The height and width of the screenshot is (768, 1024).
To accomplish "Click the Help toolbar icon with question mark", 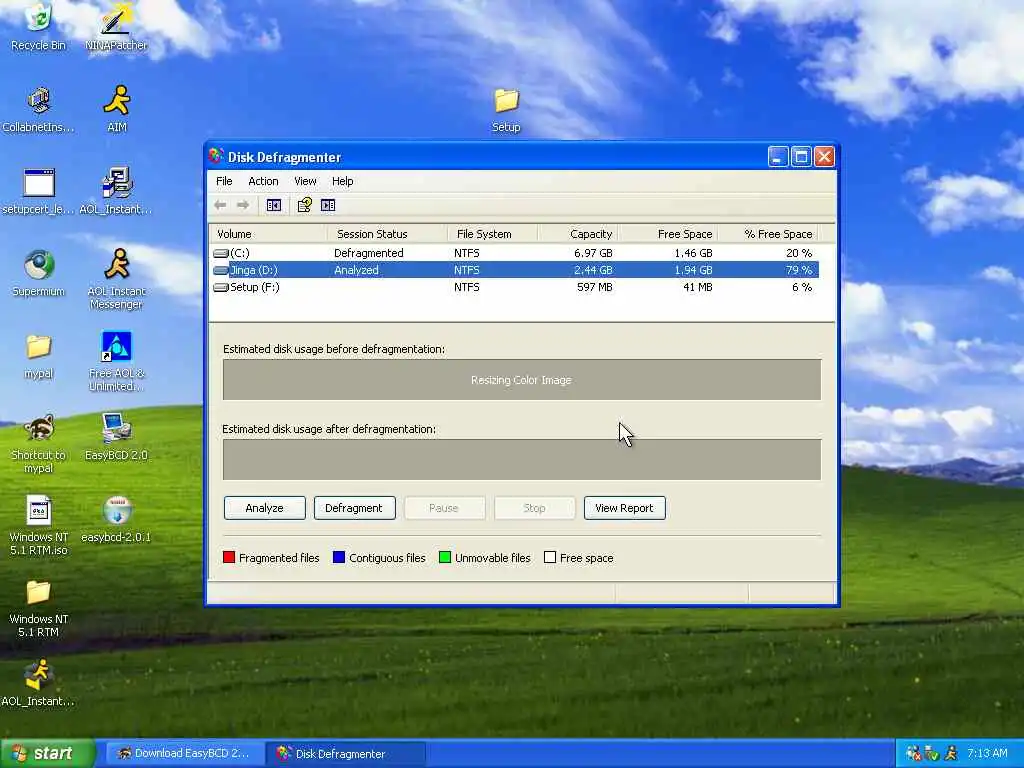I will click(x=304, y=205).
